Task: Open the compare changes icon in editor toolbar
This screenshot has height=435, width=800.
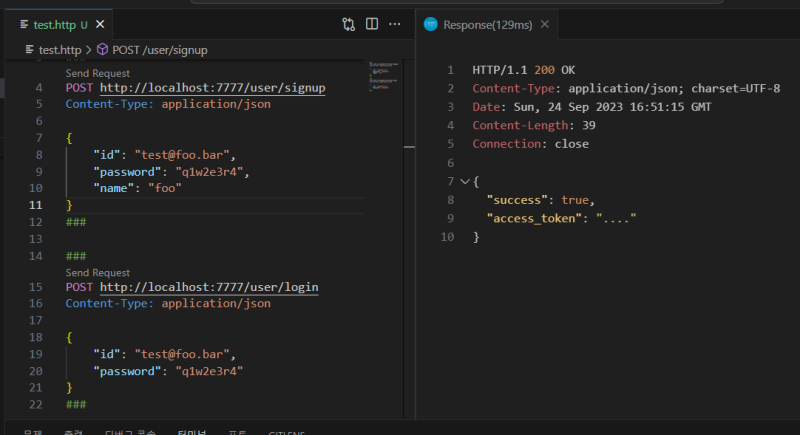Action: click(348, 24)
